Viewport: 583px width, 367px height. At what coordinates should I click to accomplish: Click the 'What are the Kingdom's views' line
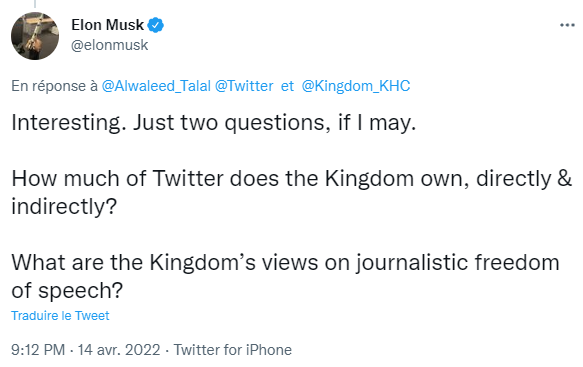(x=285, y=262)
